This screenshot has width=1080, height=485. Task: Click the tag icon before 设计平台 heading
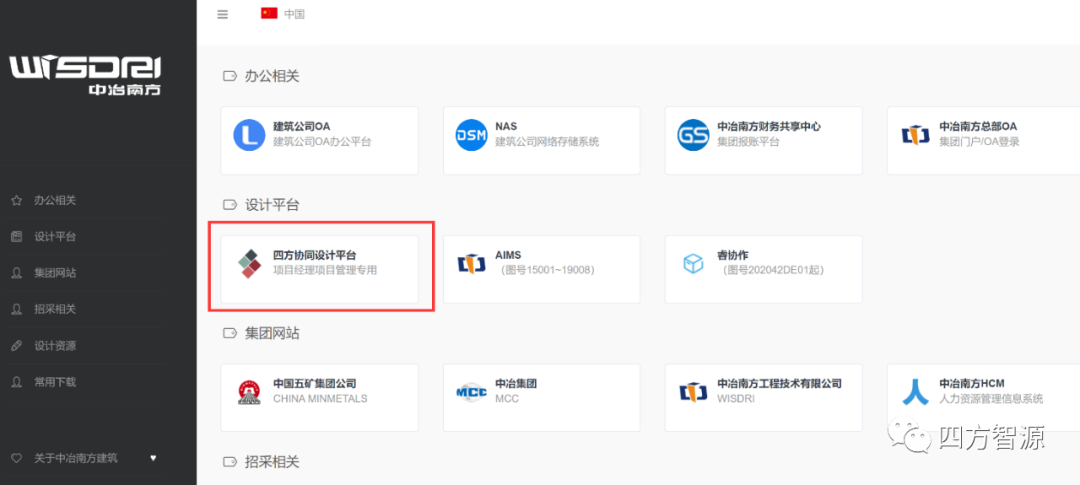(229, 205)
